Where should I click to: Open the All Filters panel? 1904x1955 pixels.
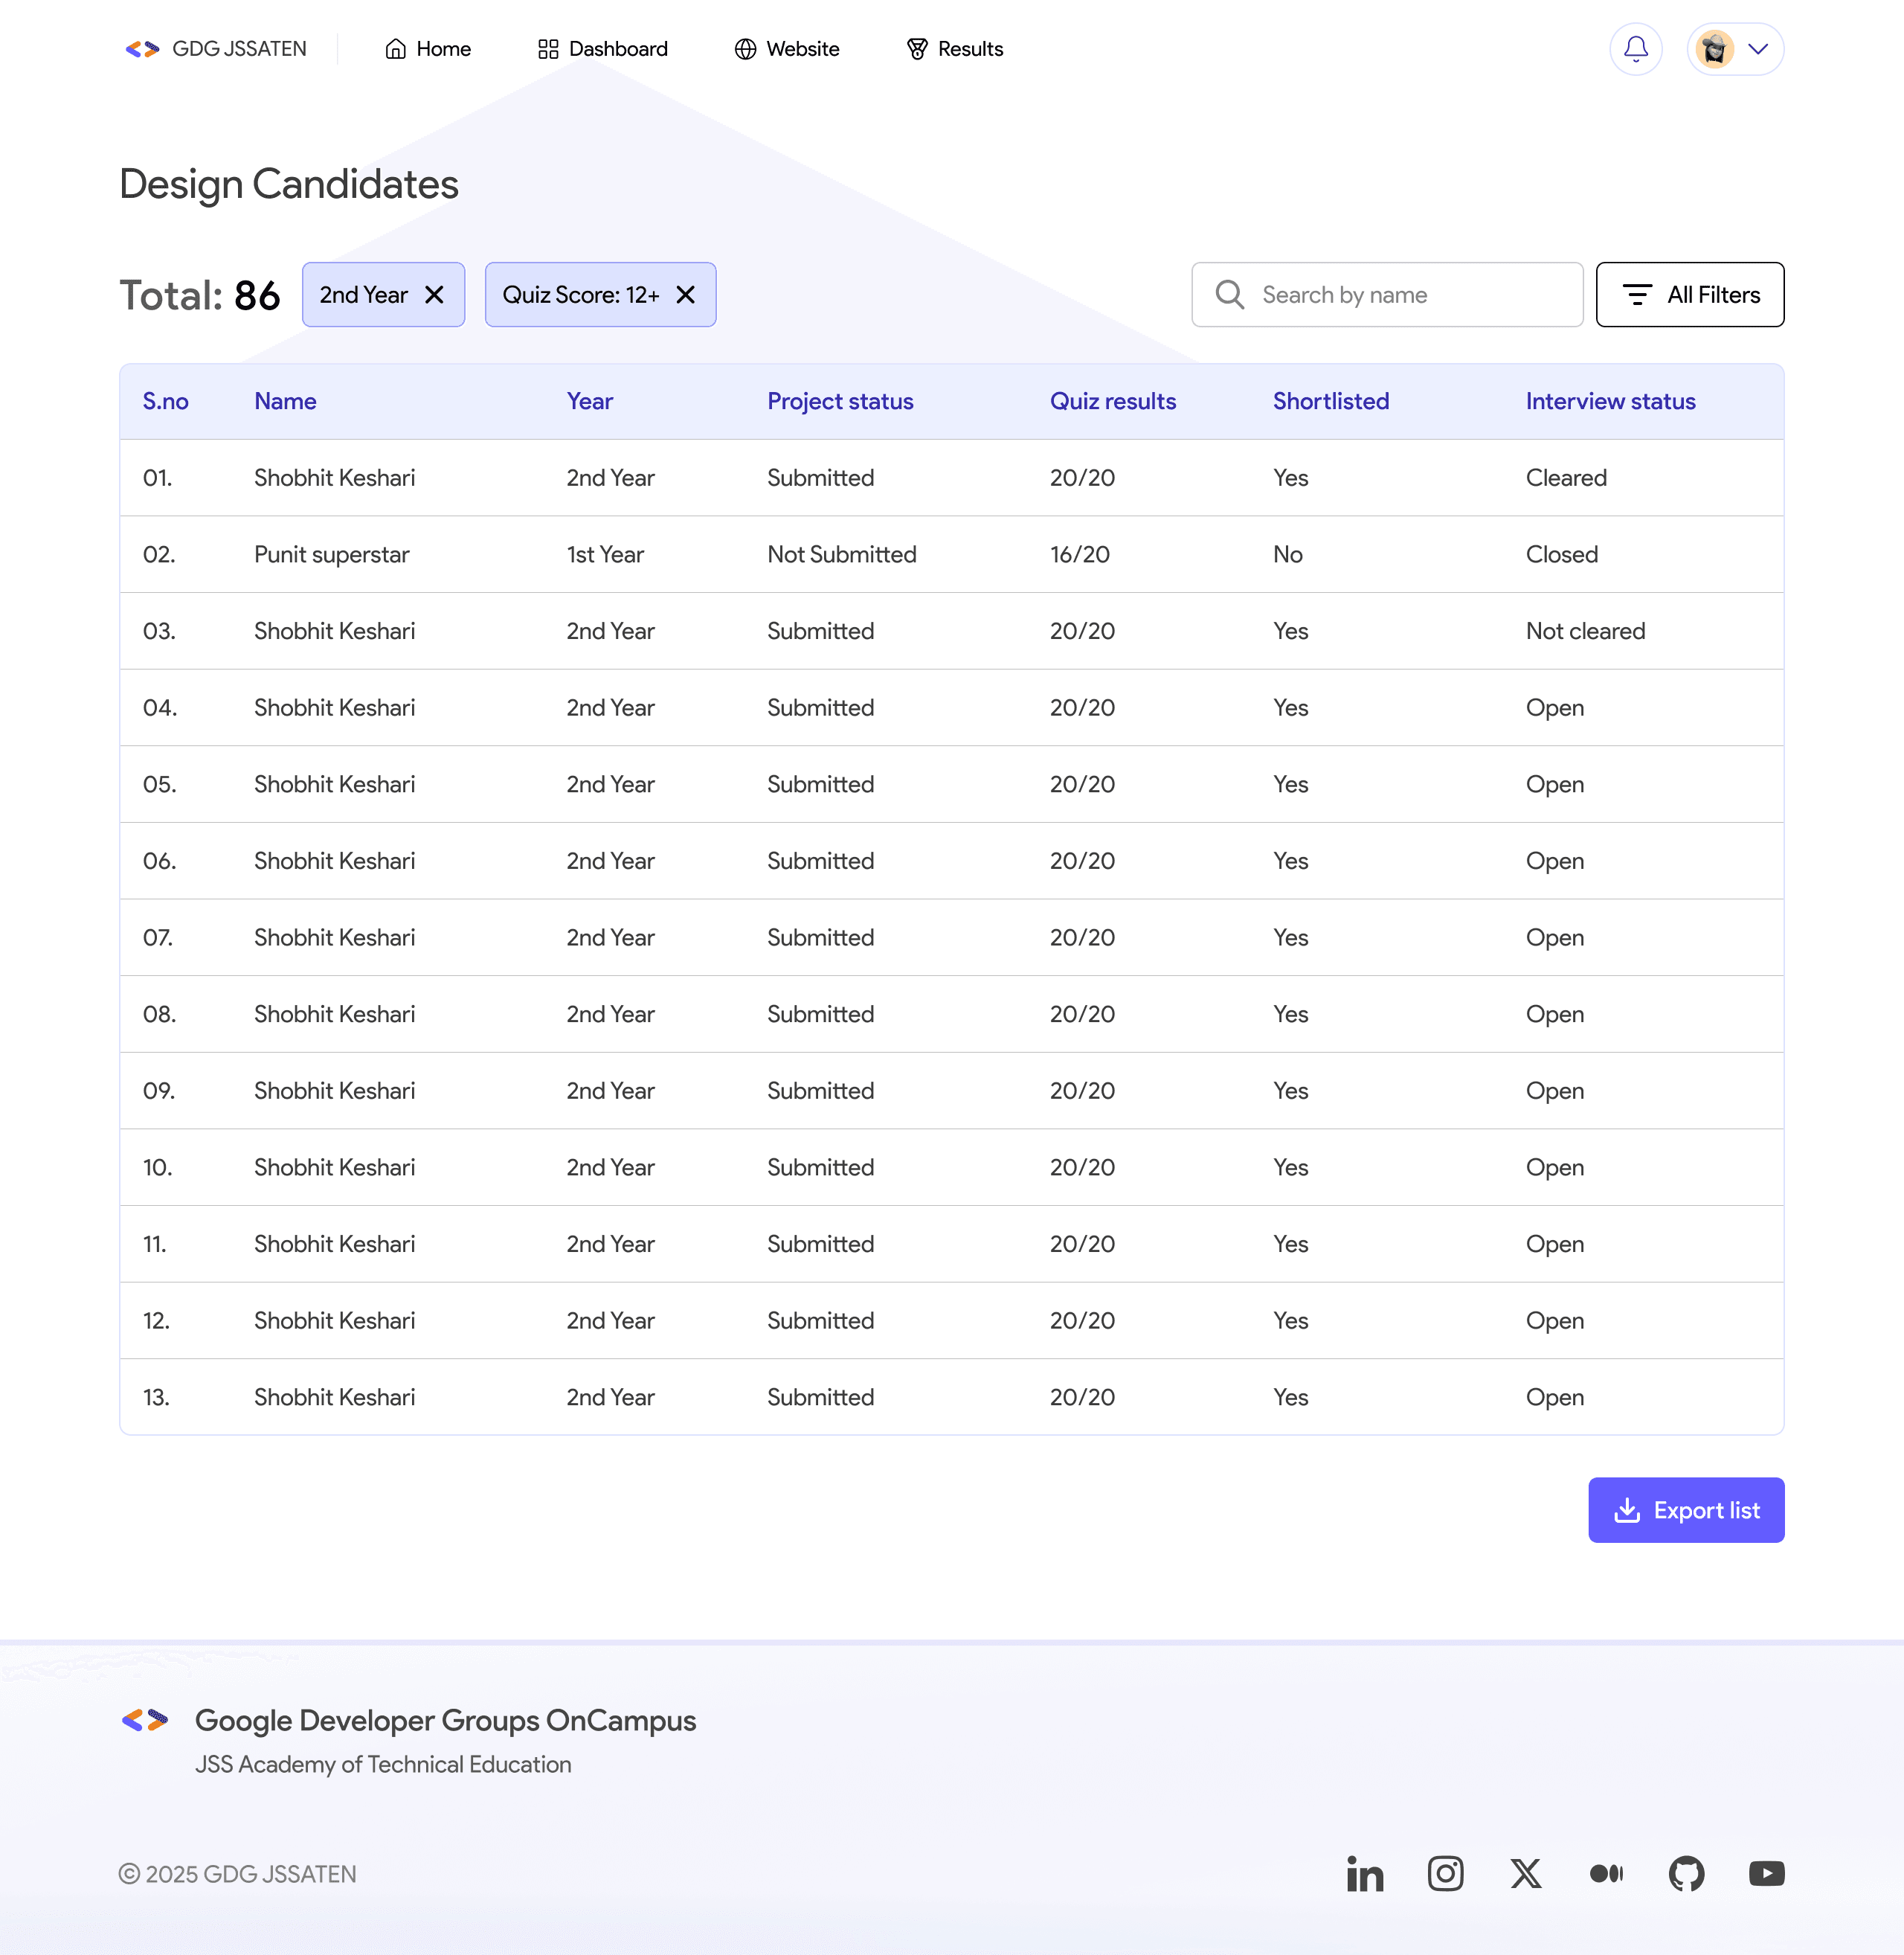click(x=1689, y=295)
